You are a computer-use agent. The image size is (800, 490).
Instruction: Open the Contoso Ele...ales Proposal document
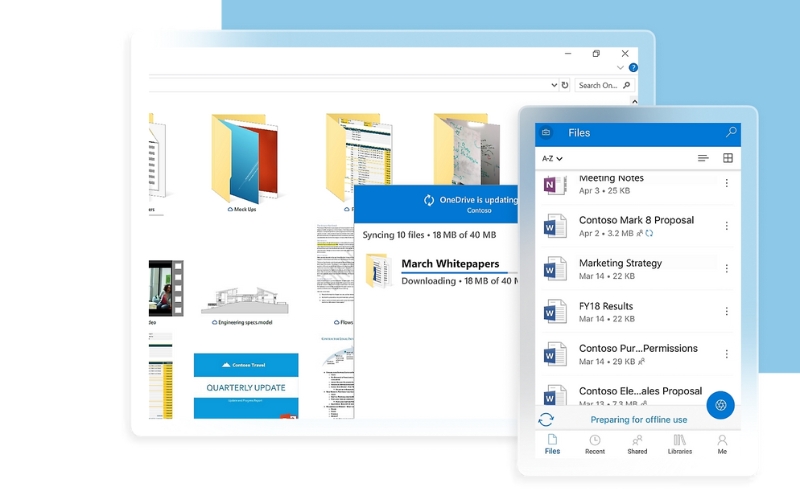coord(640,391)
